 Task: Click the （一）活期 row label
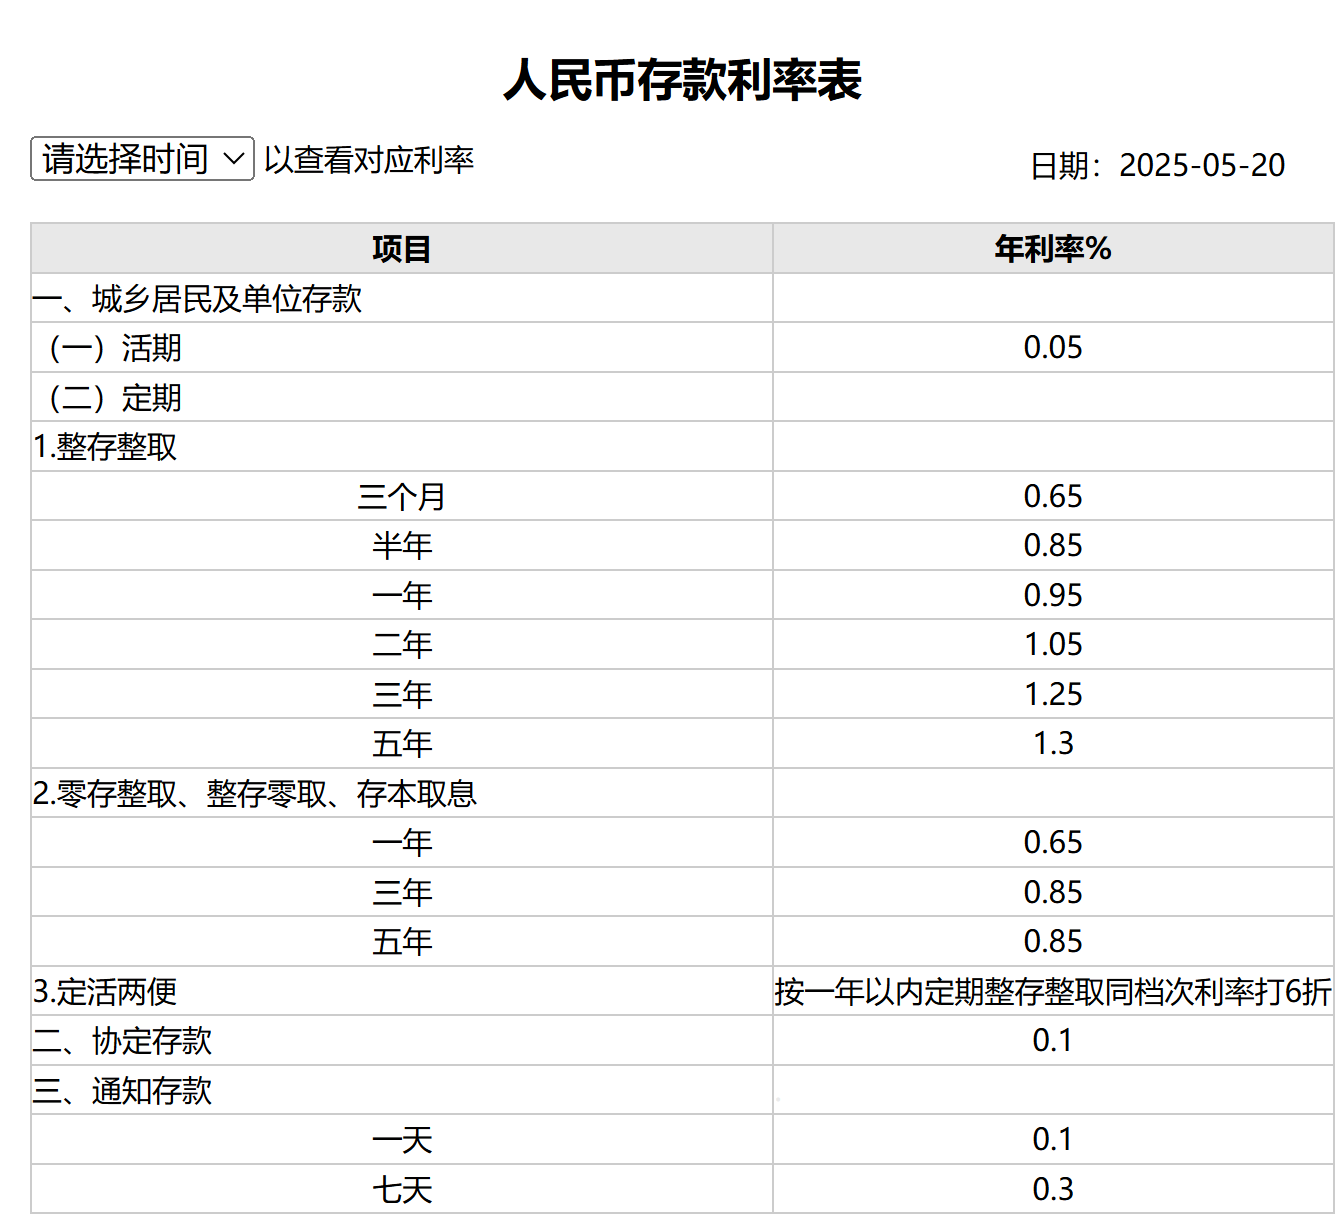point(115,348)
